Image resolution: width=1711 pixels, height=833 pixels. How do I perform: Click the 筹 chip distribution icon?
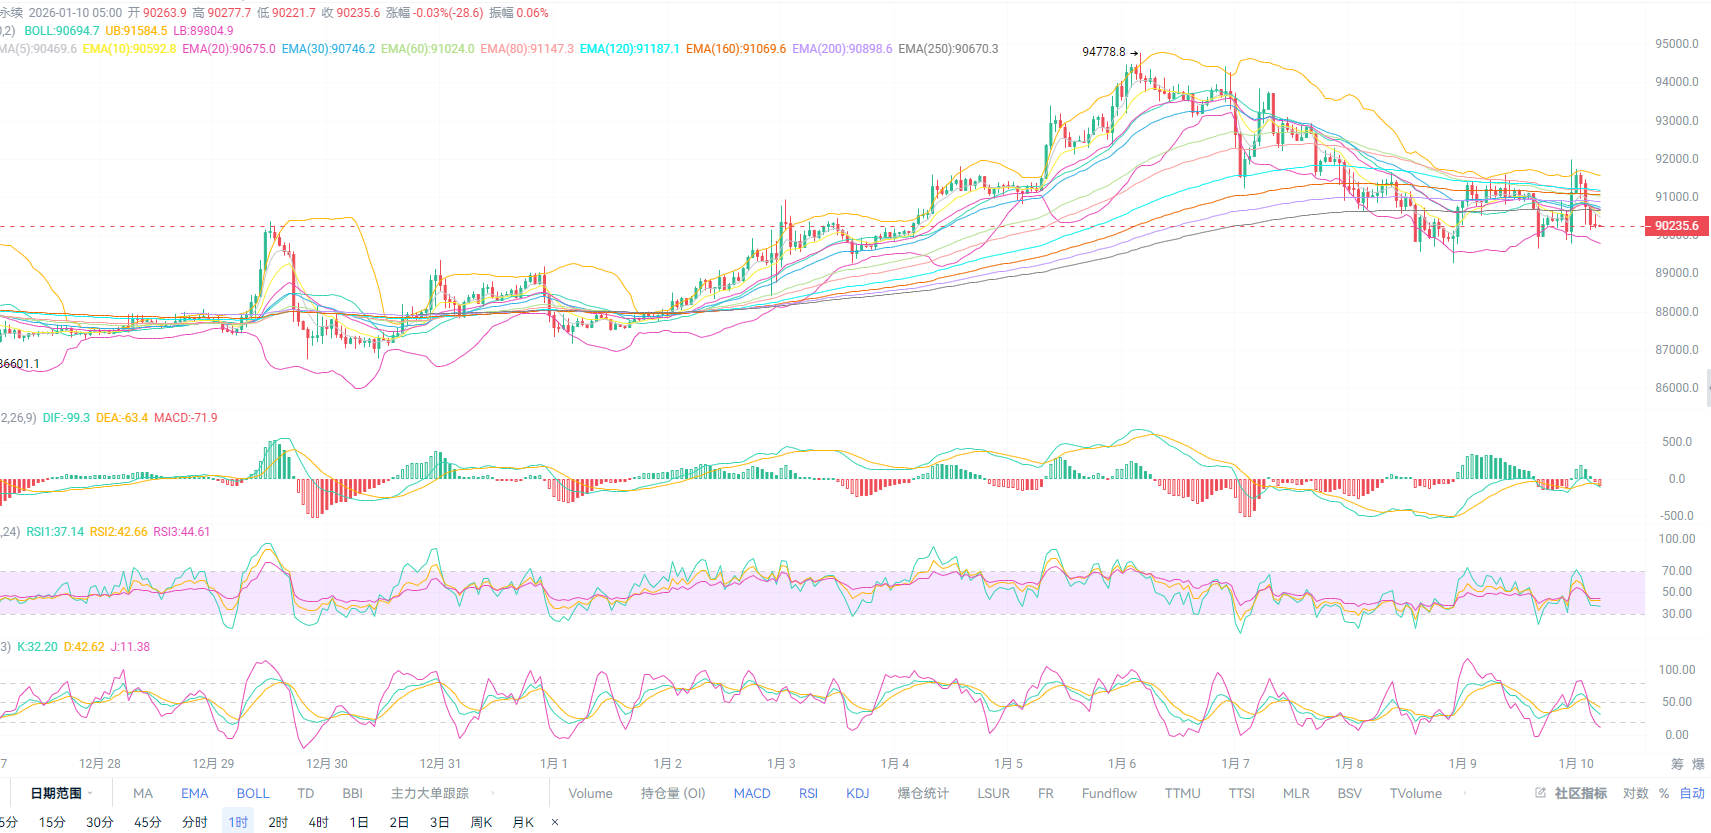point(1677,764)
